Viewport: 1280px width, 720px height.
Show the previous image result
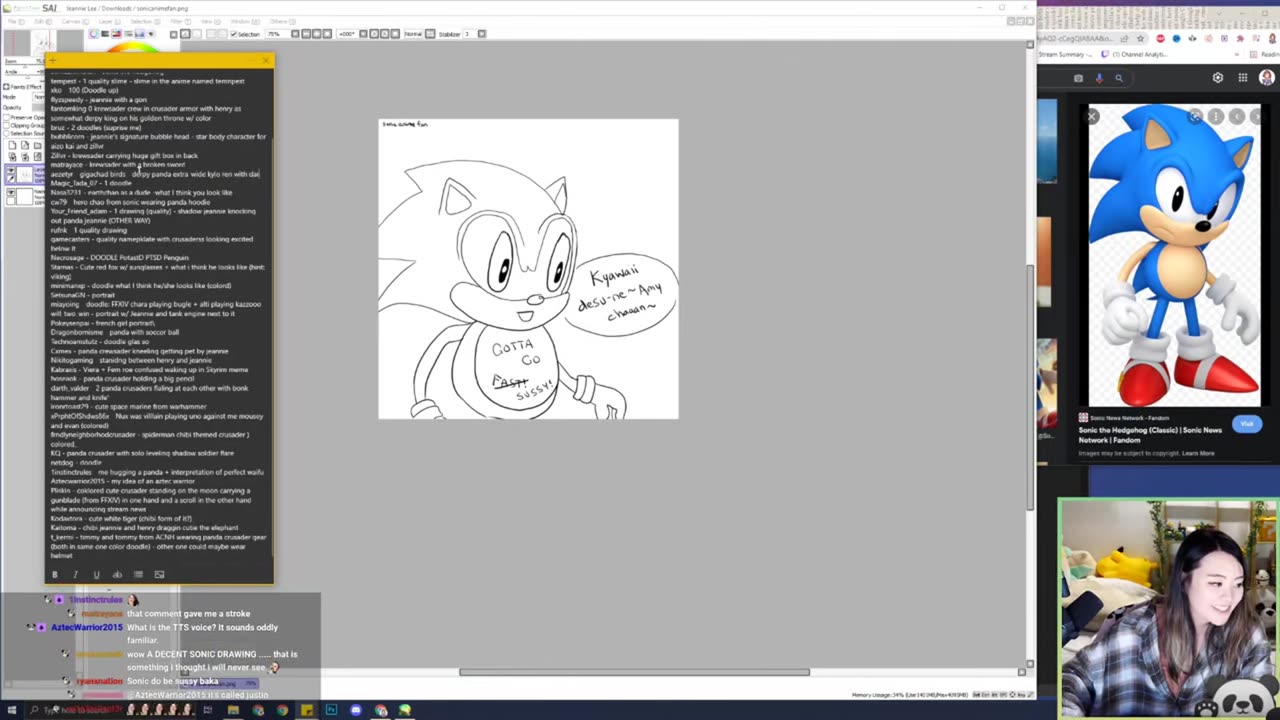pyautogui.click(x=1237, y=116)
